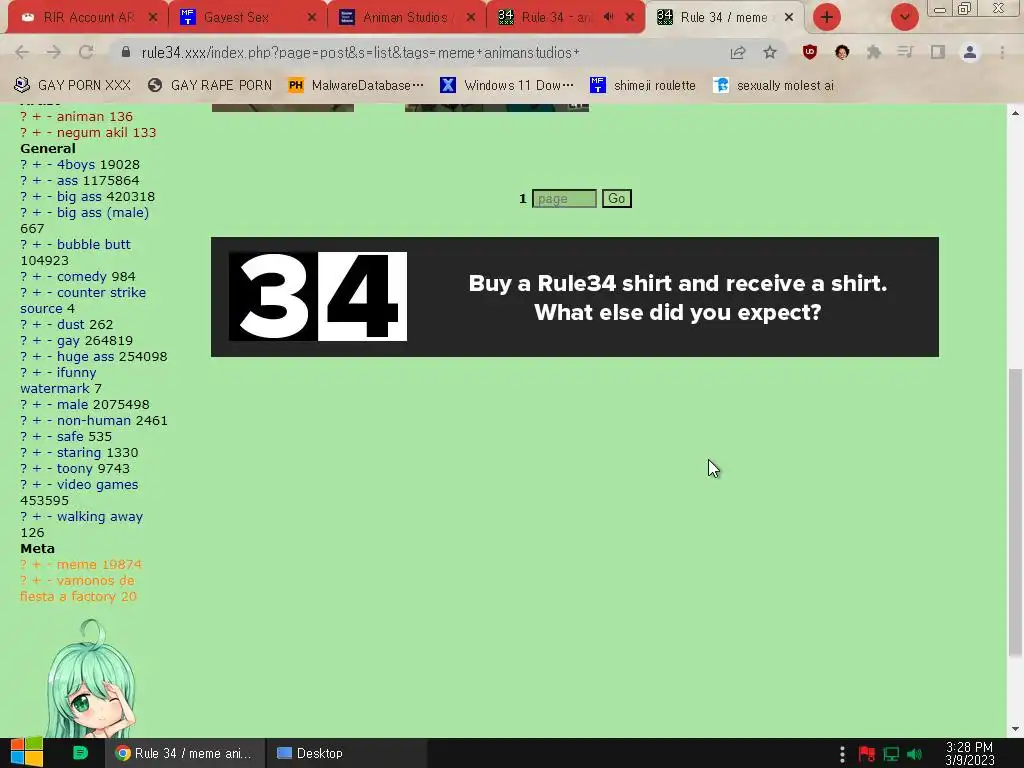The image size is (1024, 768).
Task: Click the address bar URL
Action: [x=360, y=52]
